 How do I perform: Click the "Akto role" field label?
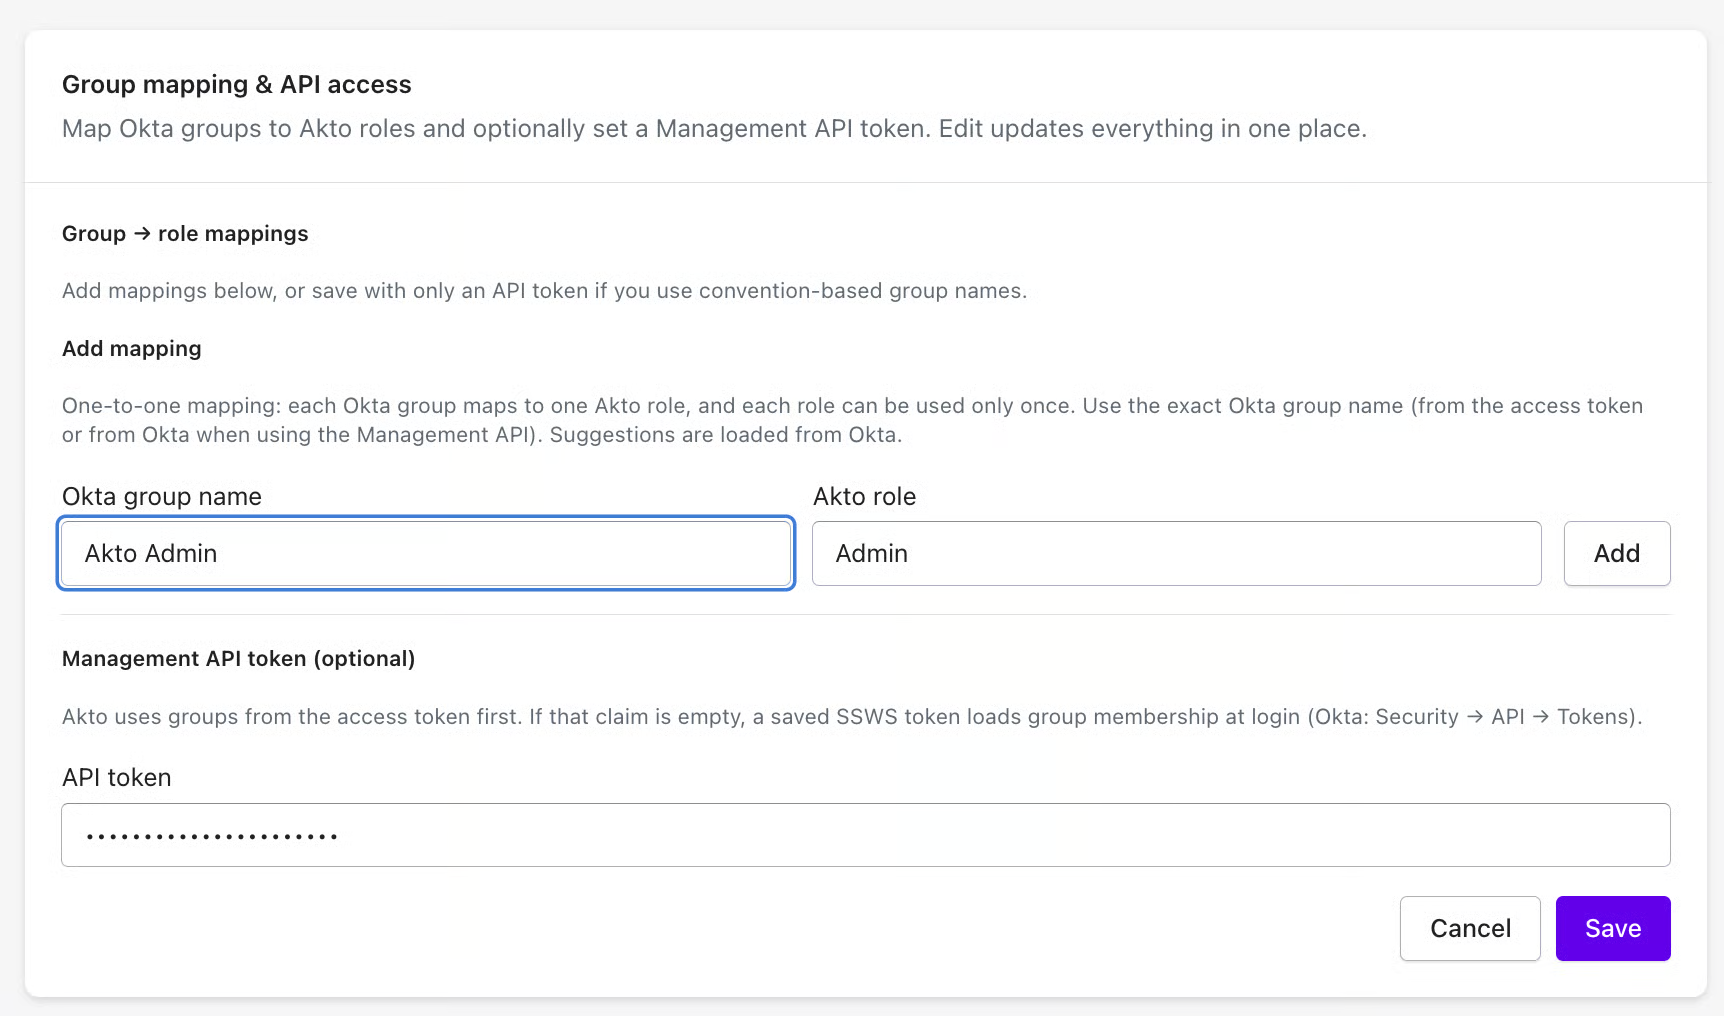pyautogui.click(x=864, y=496)
